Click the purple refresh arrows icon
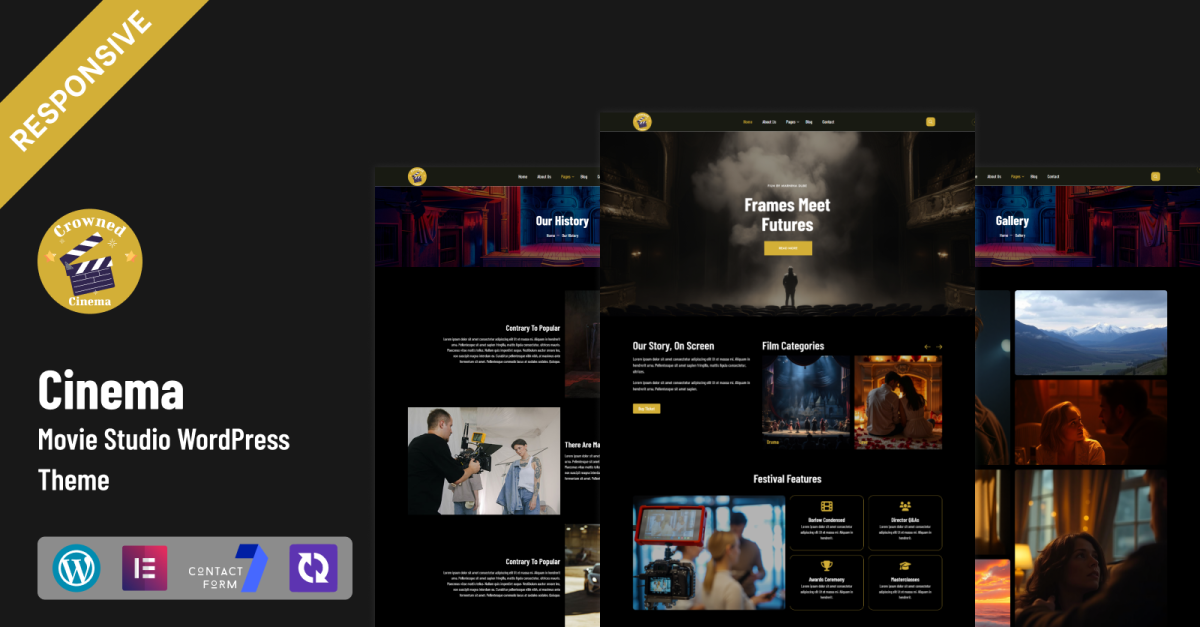The width and height of the screenshot is (1200, 627). (x=313, y=568)
